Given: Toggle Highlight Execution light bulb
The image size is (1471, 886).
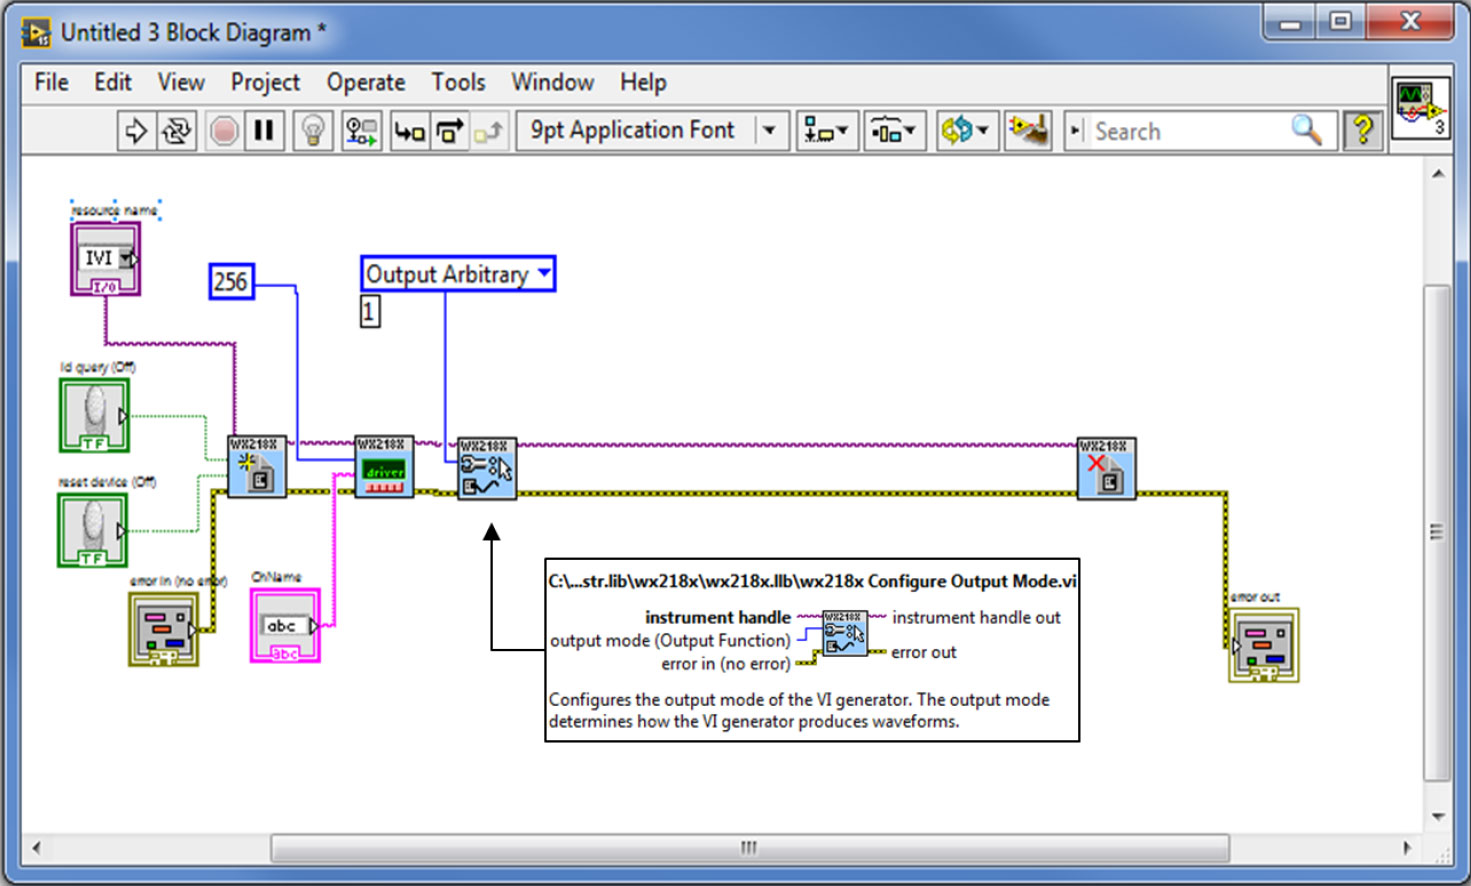Looking at the screenshot, I should point(313,131).
